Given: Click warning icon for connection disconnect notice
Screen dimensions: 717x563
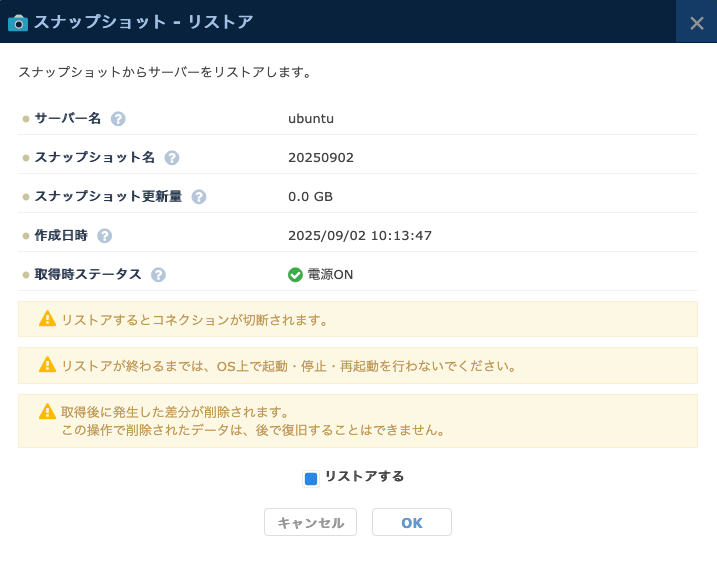Looking at the screenshot, I should coord(47,319).
